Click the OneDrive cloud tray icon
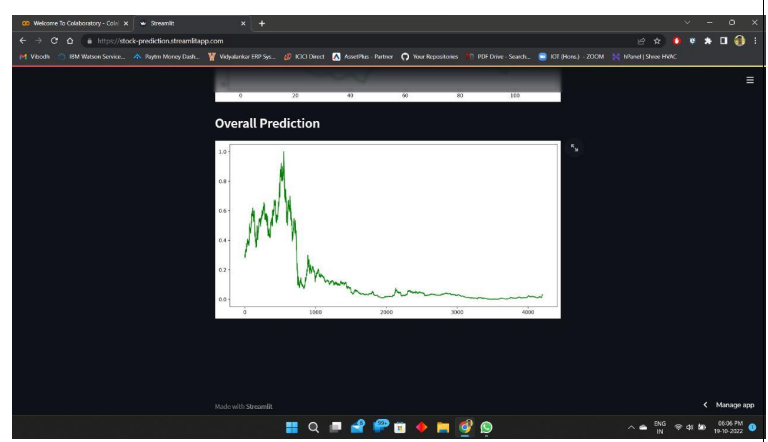 [643, 428]
